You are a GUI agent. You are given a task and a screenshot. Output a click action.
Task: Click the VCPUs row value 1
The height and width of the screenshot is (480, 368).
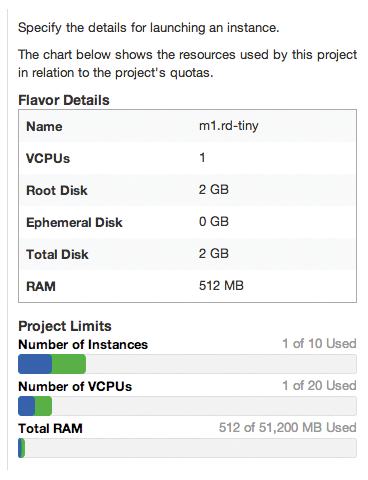[x=202, y=157]
